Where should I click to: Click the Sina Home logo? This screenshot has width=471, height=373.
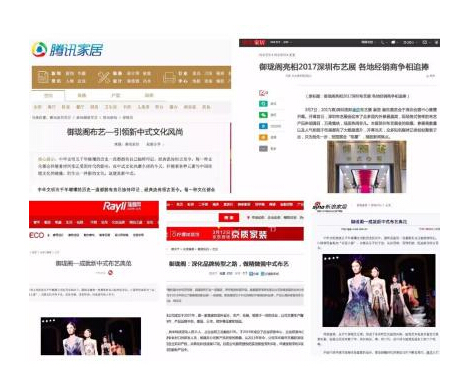[330, 207]
